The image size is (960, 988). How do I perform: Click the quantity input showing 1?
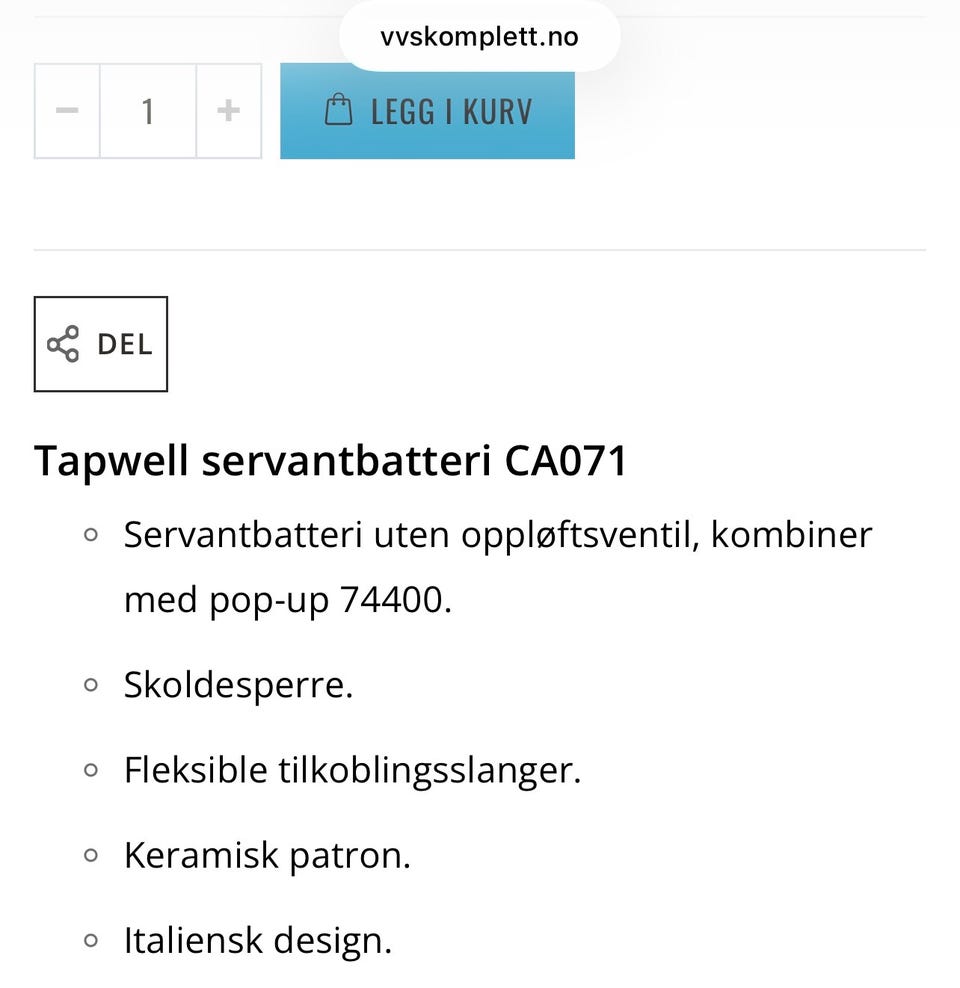pos(148,110)
